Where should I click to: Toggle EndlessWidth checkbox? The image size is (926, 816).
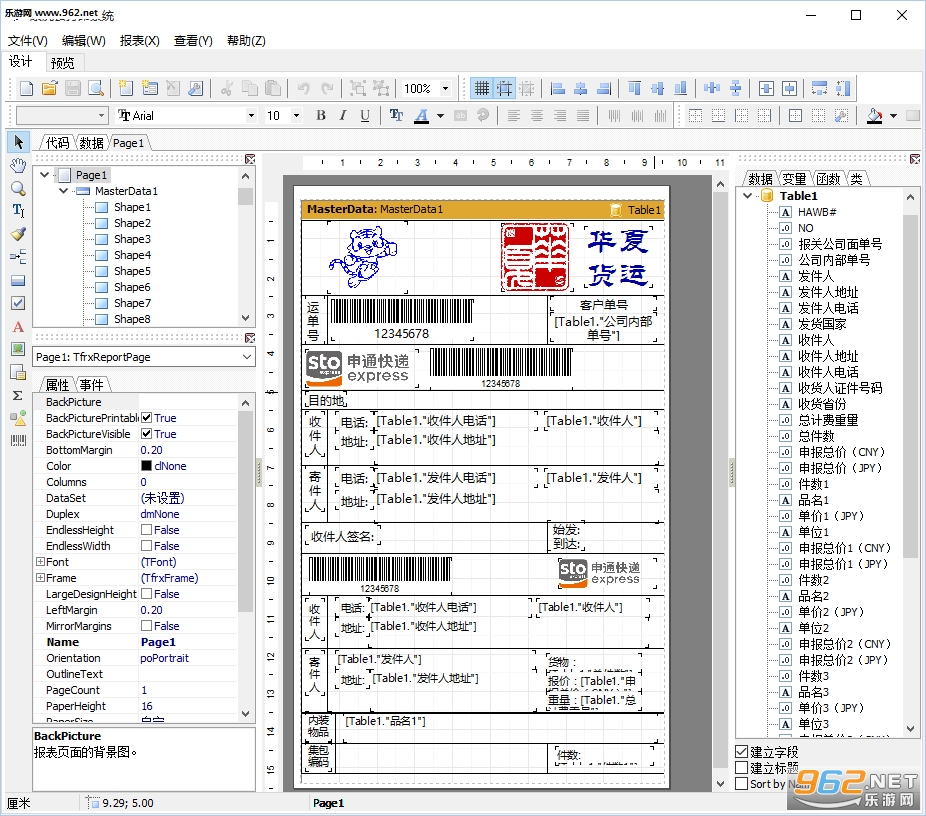pos(146,546)
